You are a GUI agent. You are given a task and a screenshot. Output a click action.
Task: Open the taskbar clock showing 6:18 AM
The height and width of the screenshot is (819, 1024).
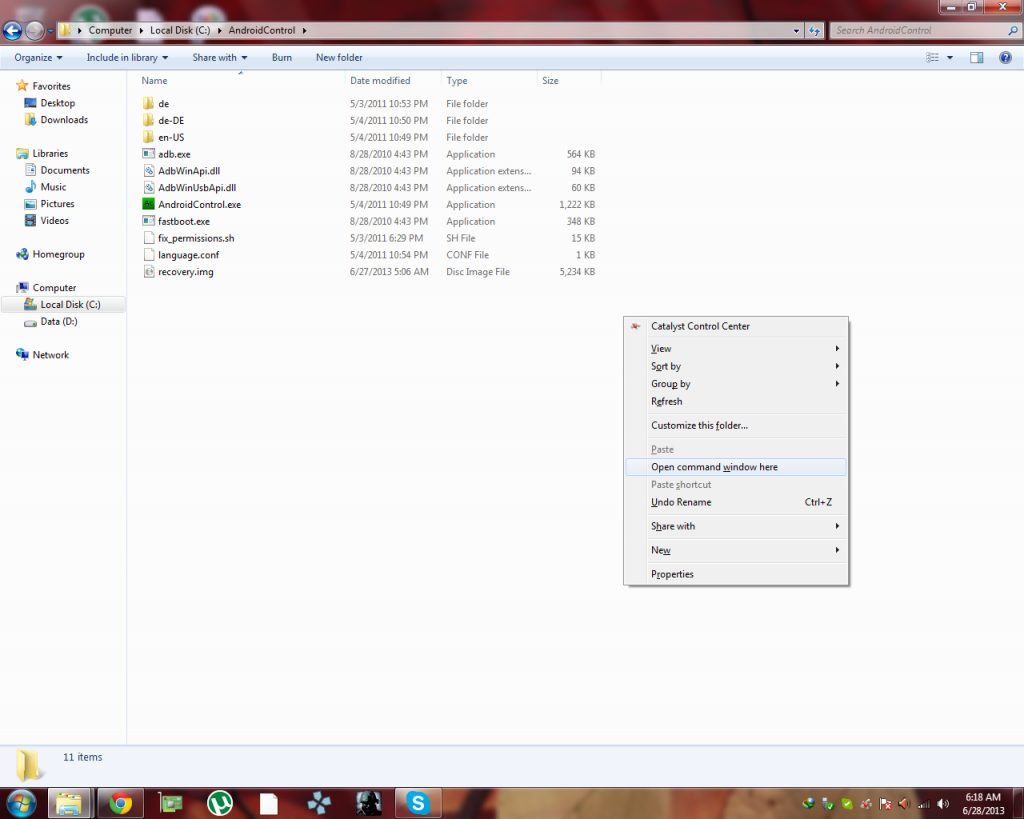coord(983,803)
